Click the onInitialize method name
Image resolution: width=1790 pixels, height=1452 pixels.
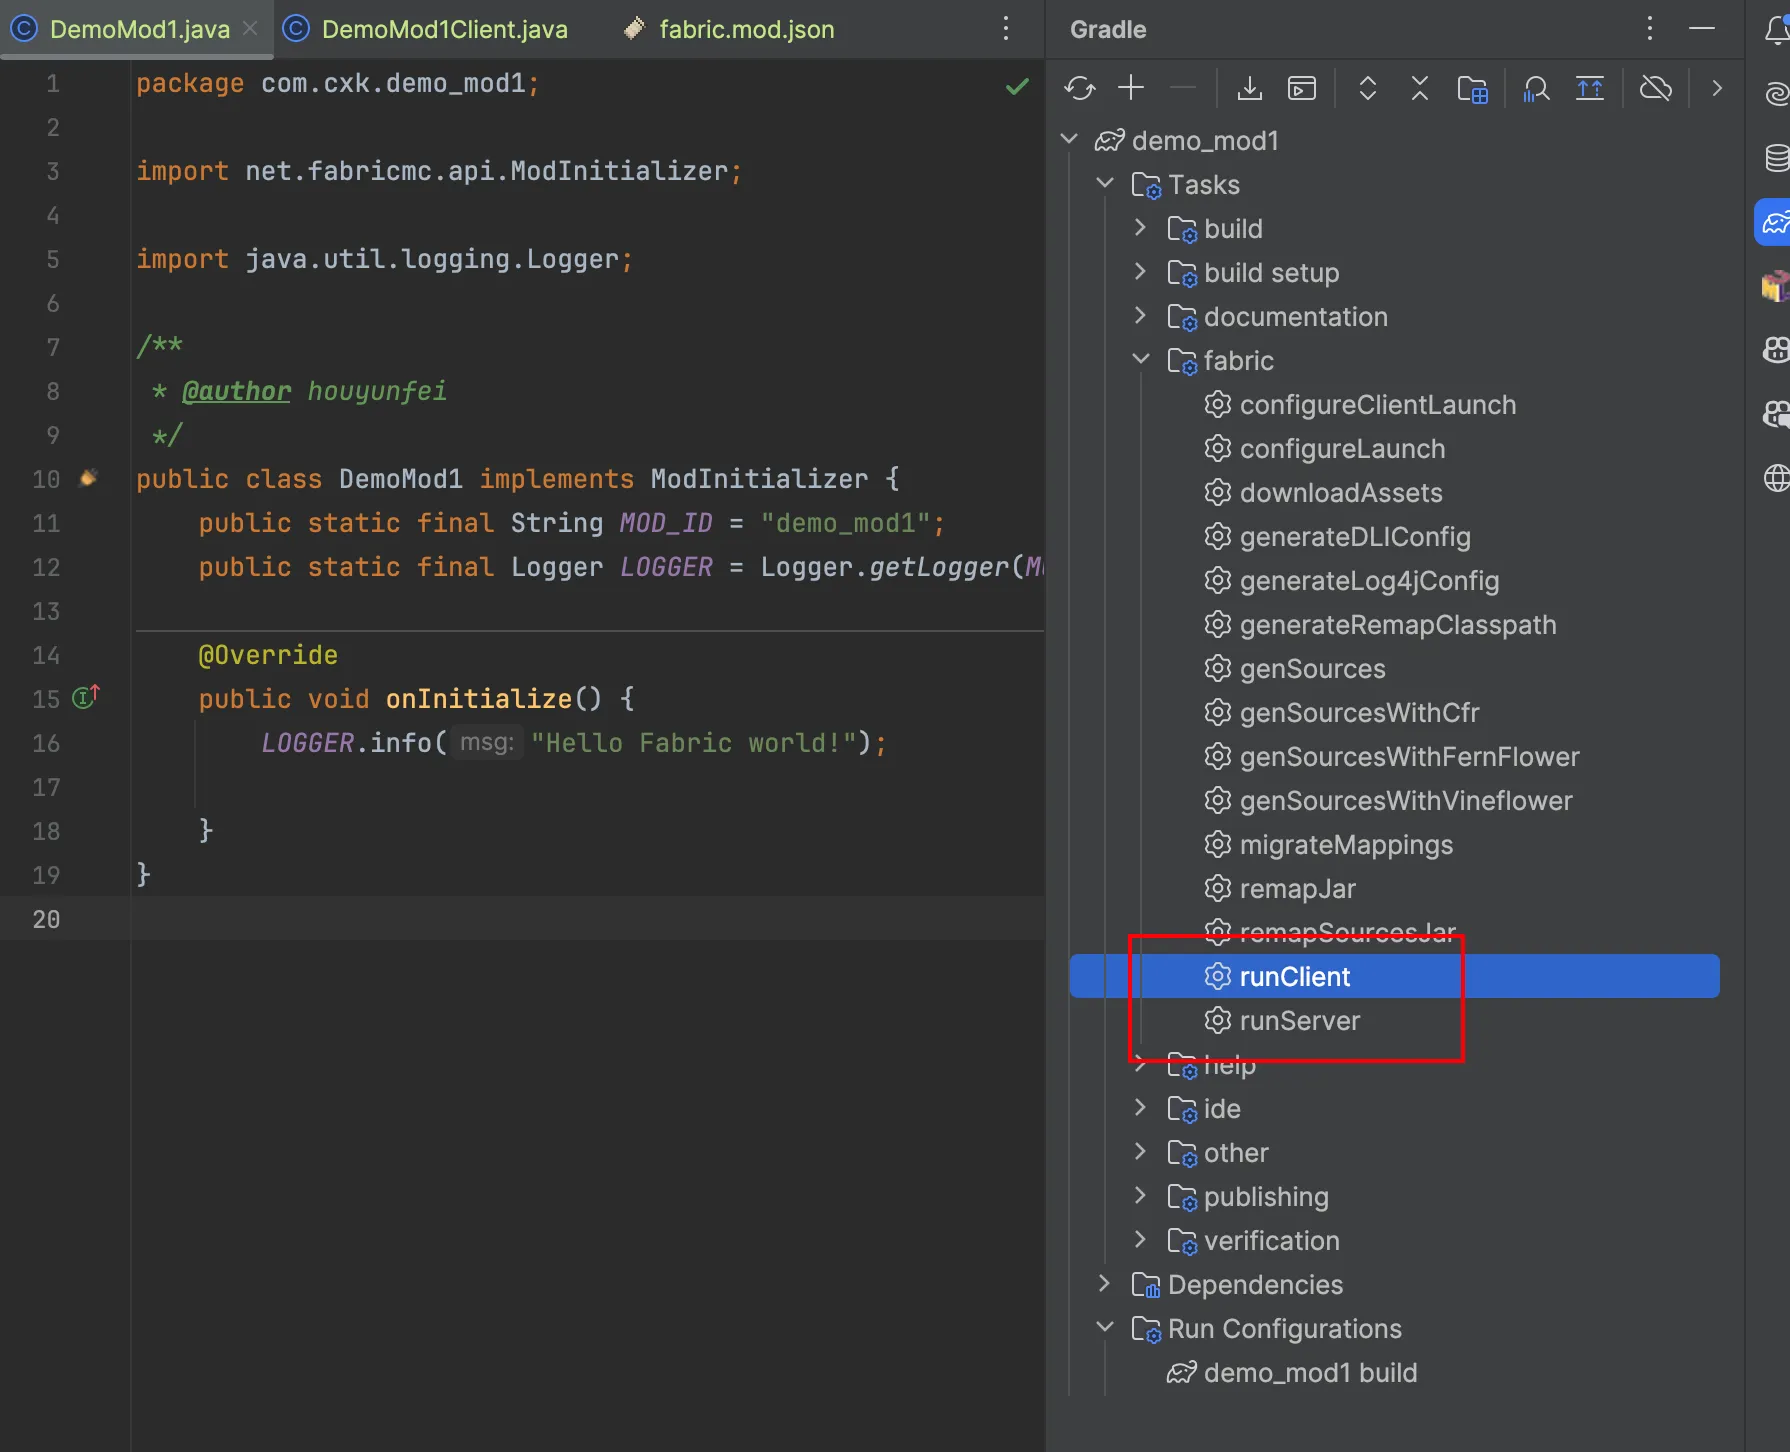[479, 699]
